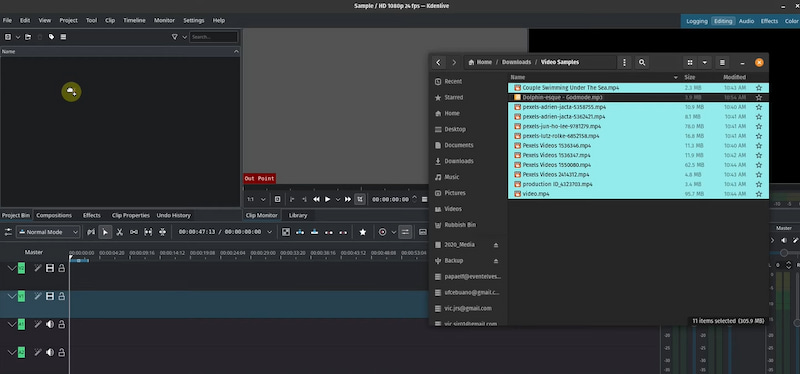This screenshot has width=800, height=374.
Task: Rewind the clip monitor playback
Action: point(316,200)
